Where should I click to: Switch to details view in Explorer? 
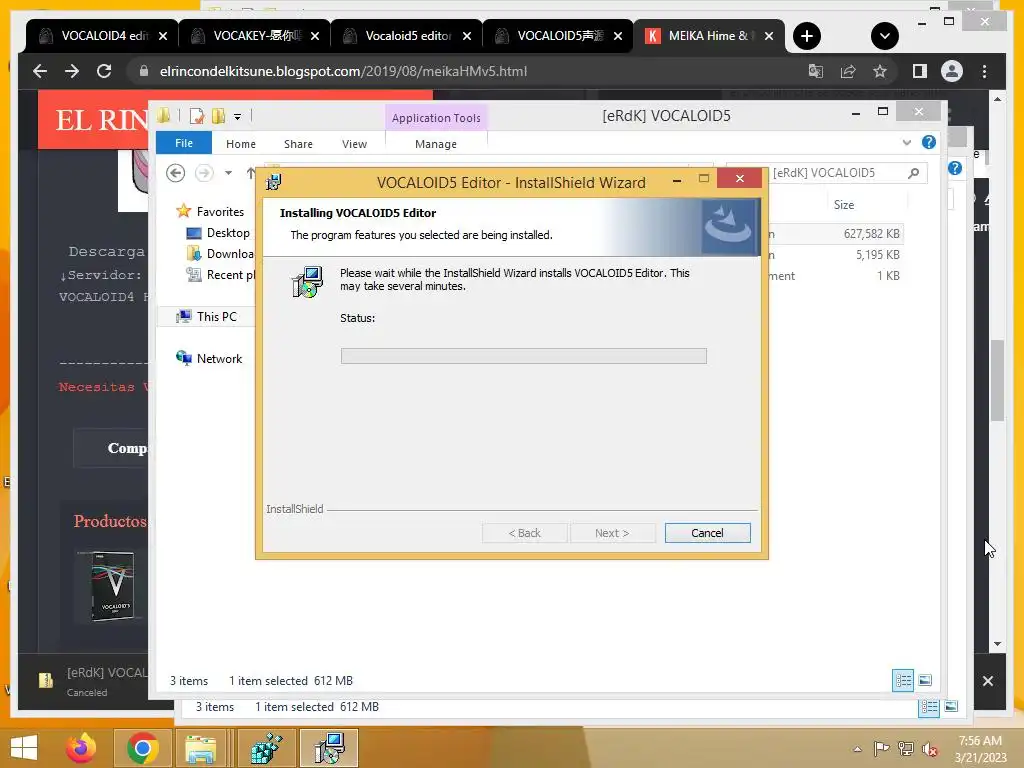903,680
